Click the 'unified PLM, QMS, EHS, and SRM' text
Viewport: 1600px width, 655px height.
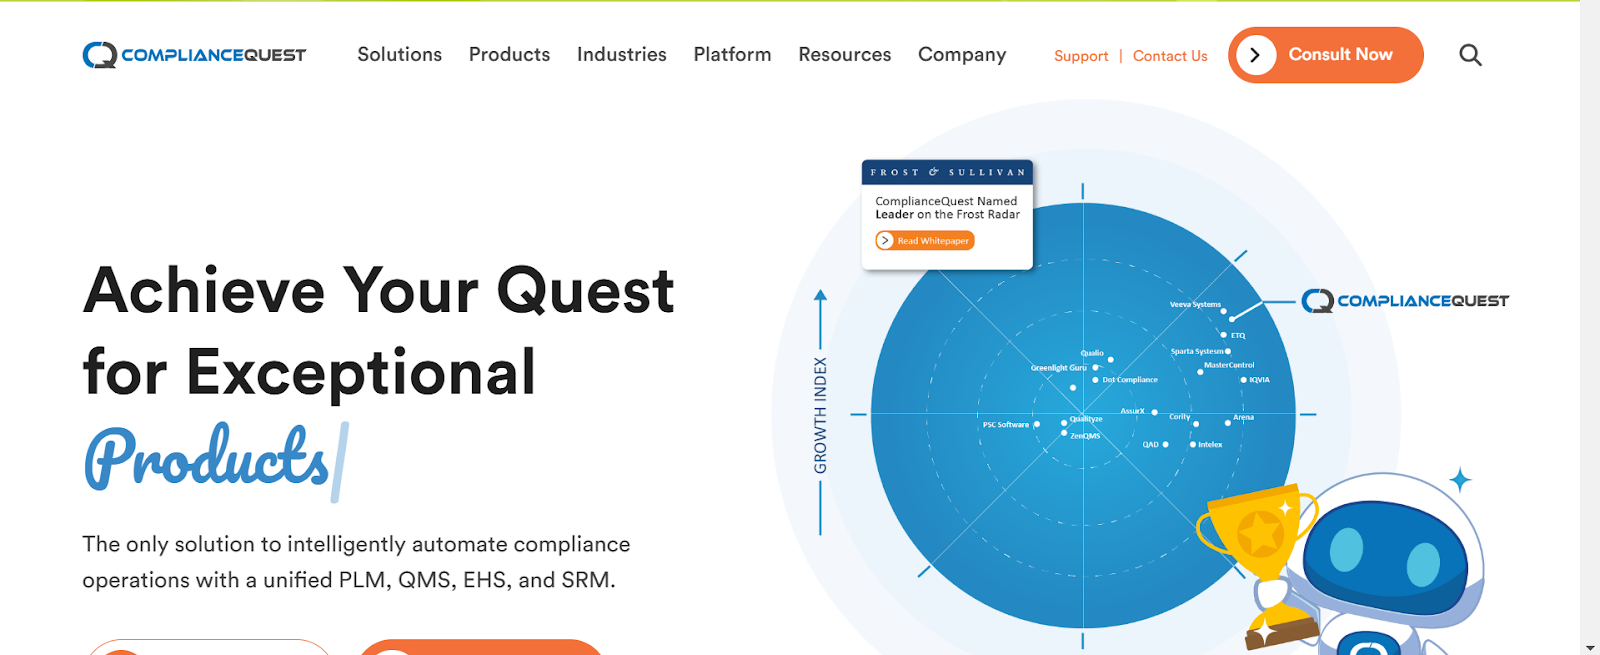(x=439, y=580)
